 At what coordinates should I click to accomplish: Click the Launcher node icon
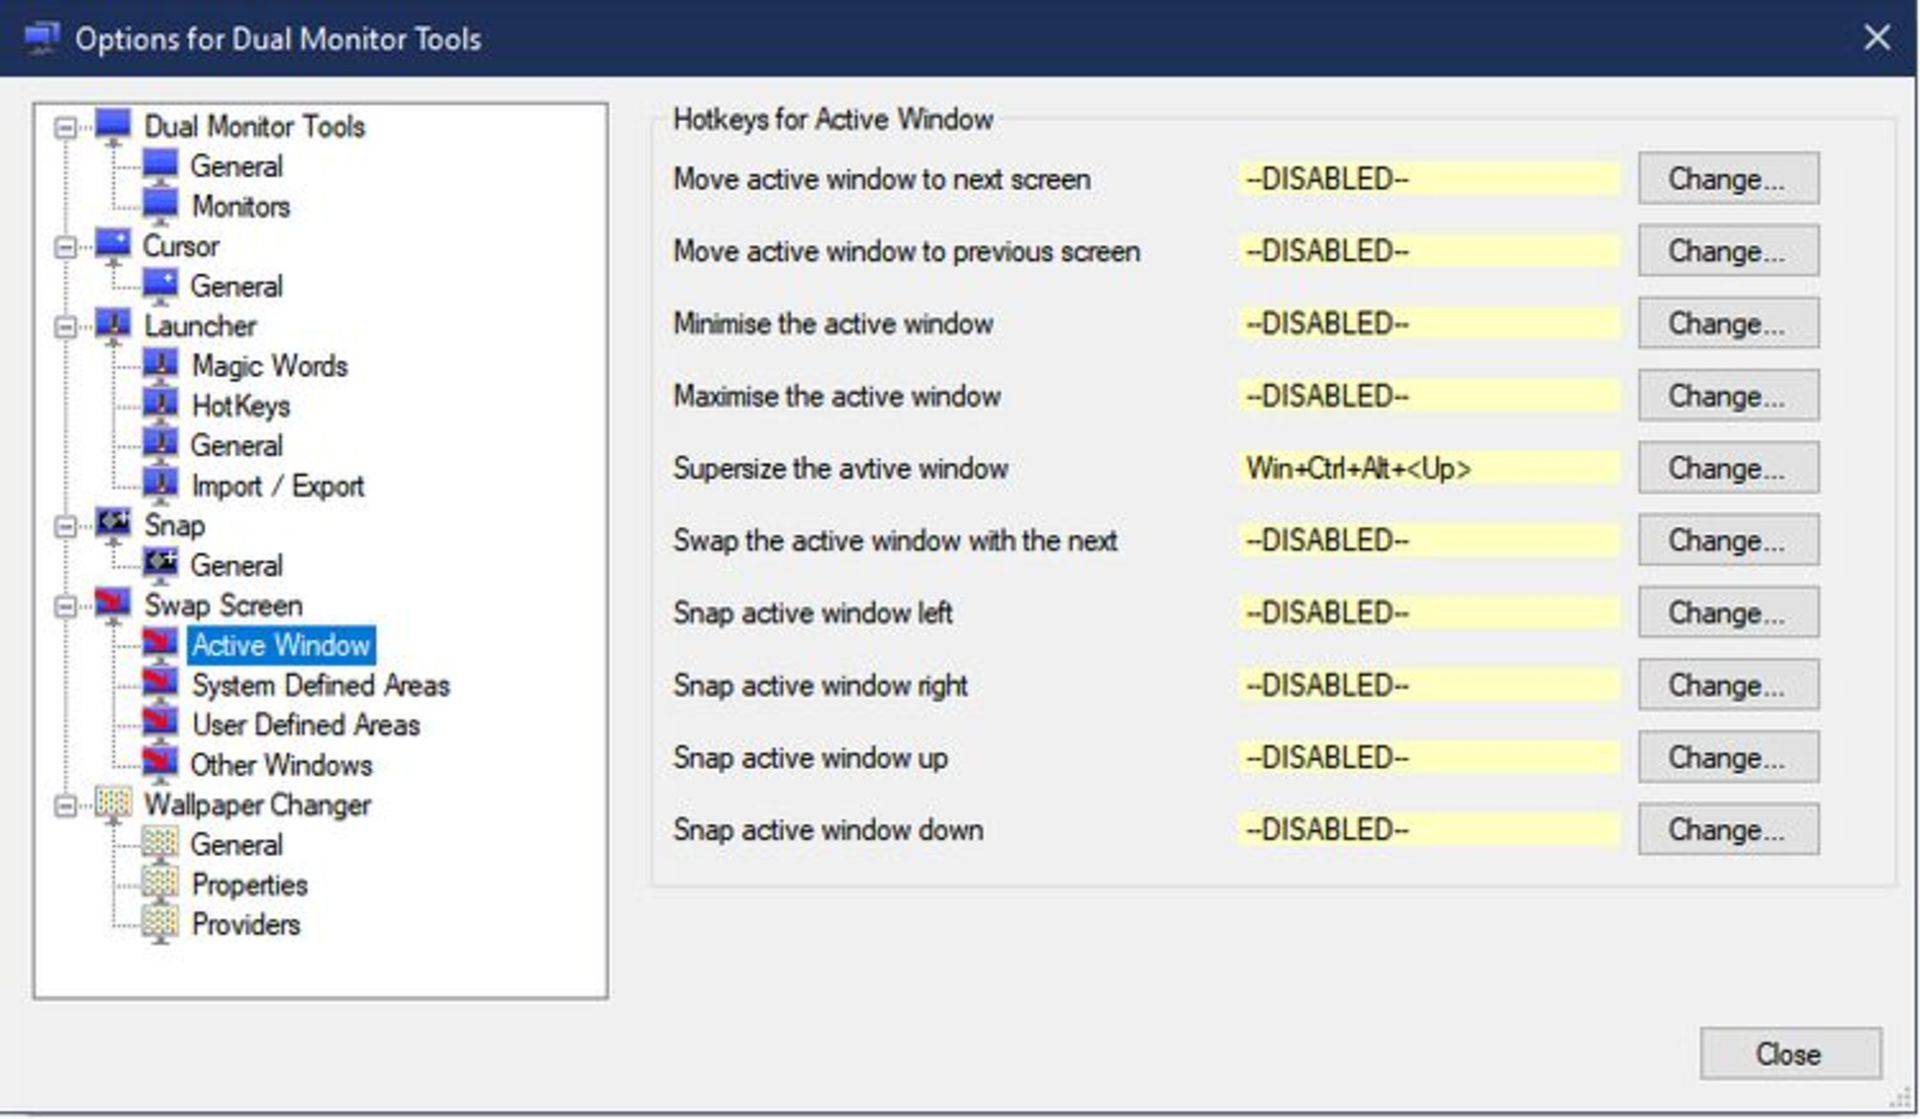click(113, 326)
